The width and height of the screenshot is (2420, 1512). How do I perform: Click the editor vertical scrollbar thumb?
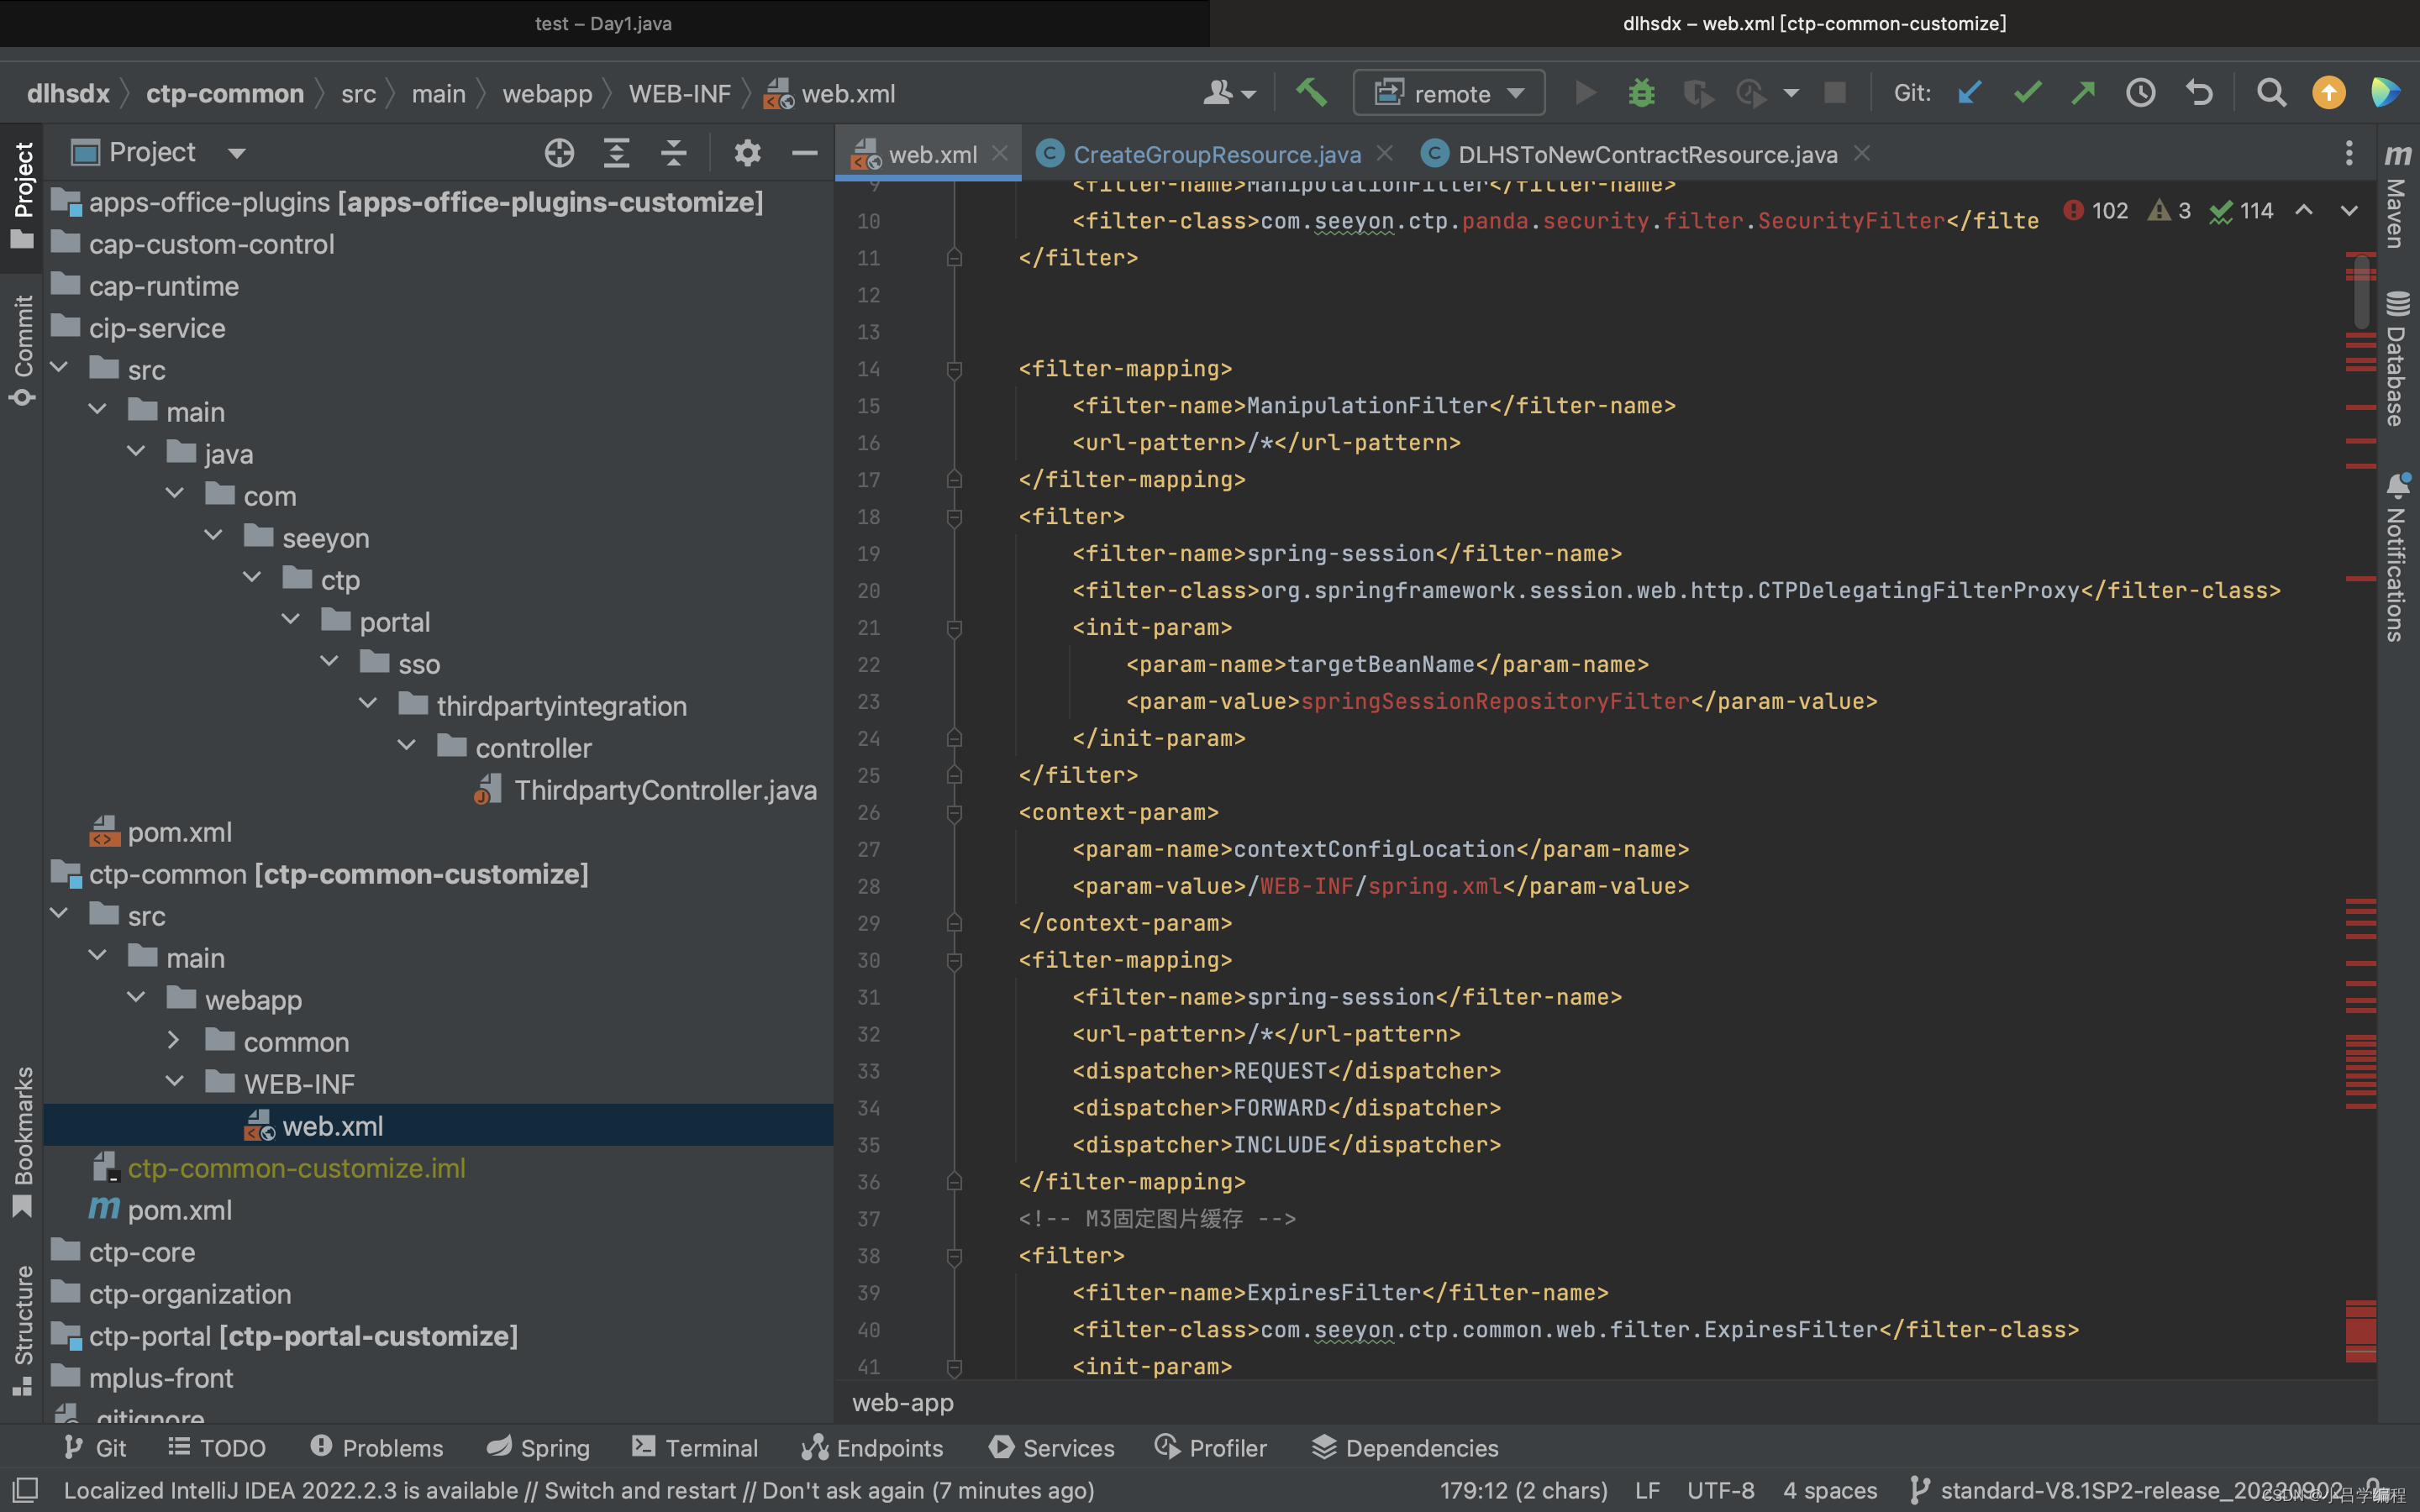[2361, 292]
